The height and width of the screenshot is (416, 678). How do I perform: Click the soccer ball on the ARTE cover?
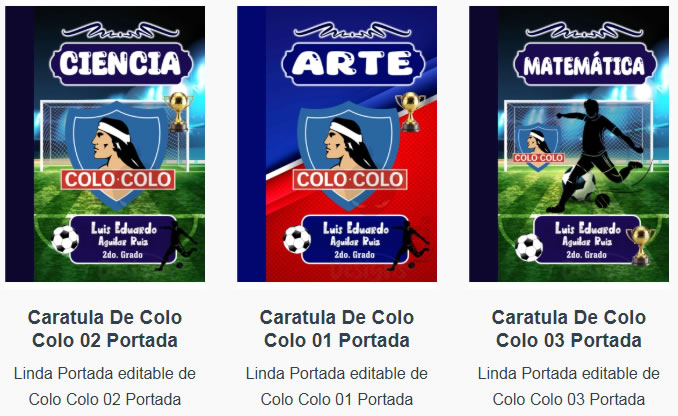click(x=297, y=239)
